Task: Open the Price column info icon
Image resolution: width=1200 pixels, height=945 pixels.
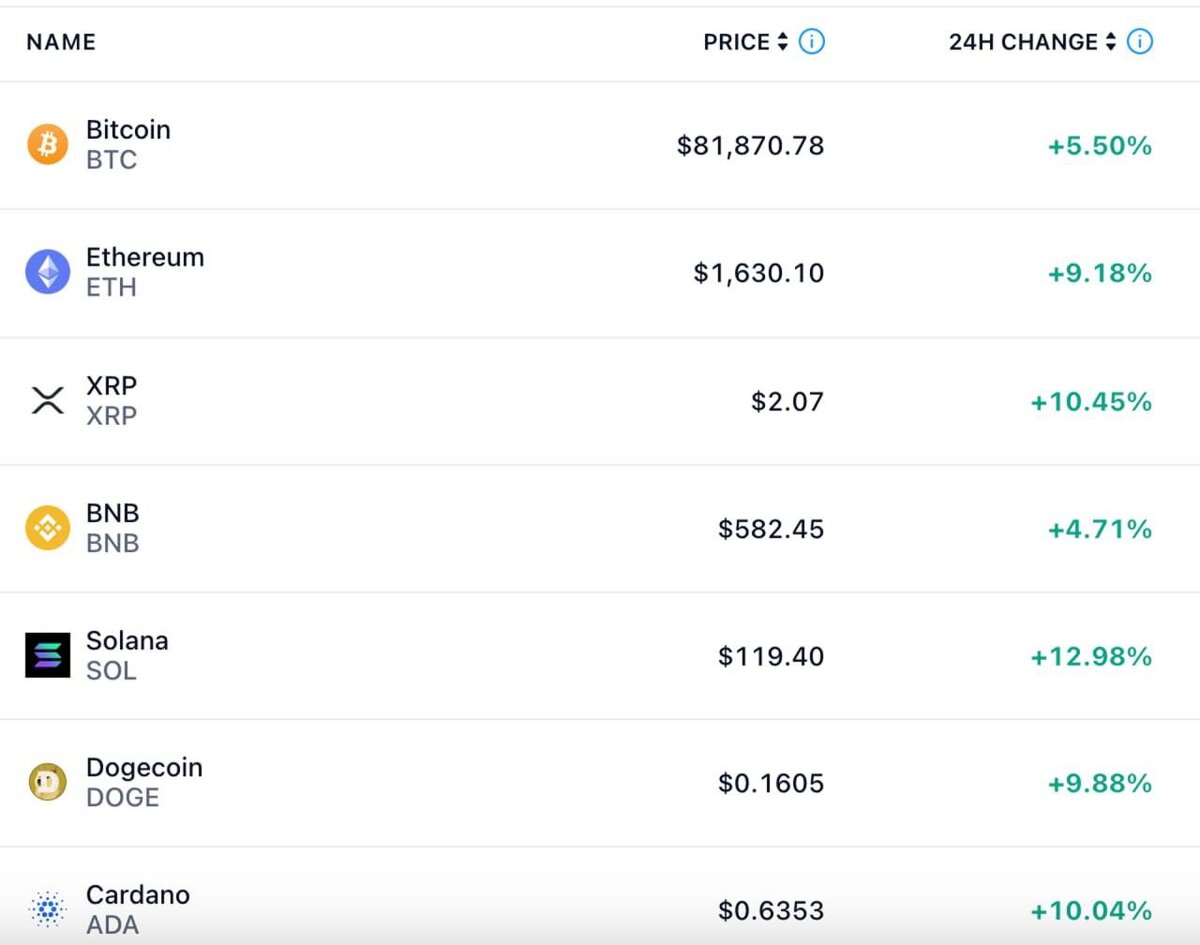Action: point(812,42)
